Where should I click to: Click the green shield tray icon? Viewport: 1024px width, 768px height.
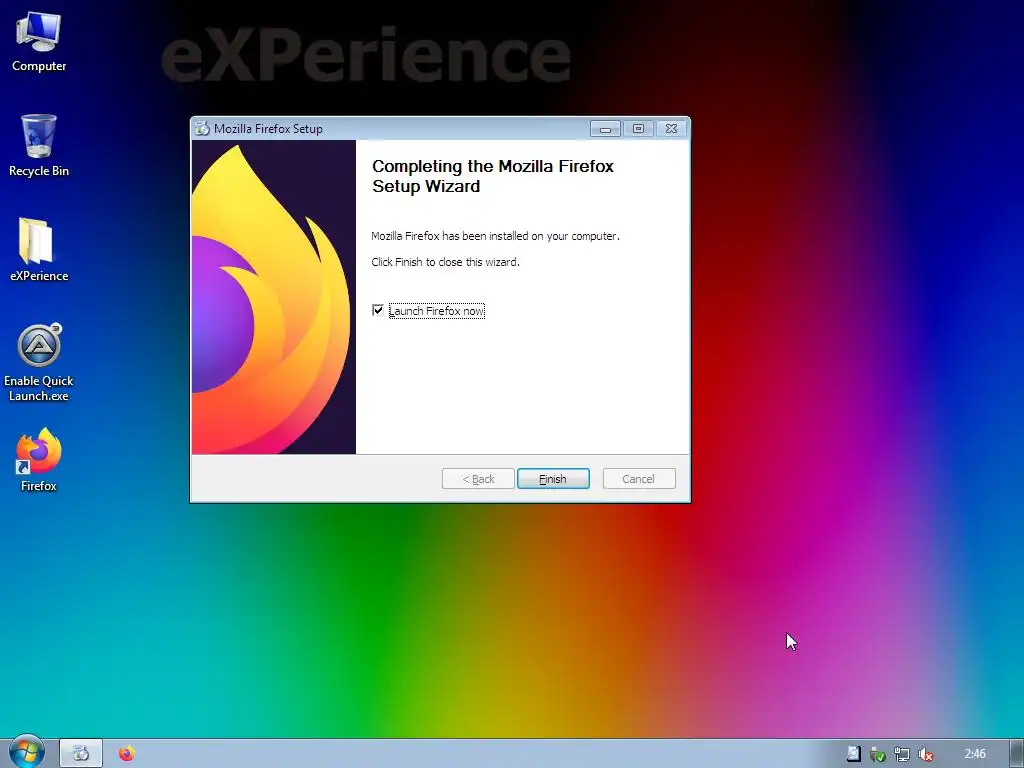pos(878,754)
